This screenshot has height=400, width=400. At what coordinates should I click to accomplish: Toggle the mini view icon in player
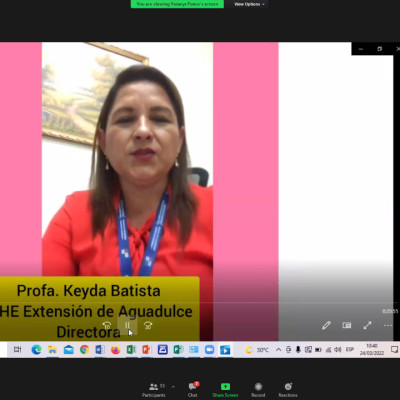coord(347,325)
